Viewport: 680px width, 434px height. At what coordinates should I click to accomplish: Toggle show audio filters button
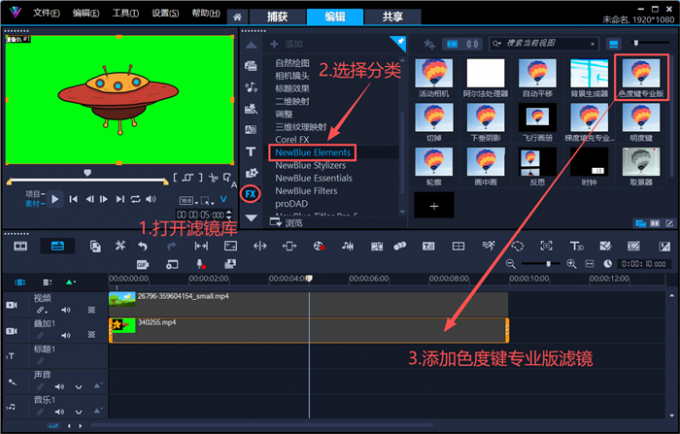[472, 44]
